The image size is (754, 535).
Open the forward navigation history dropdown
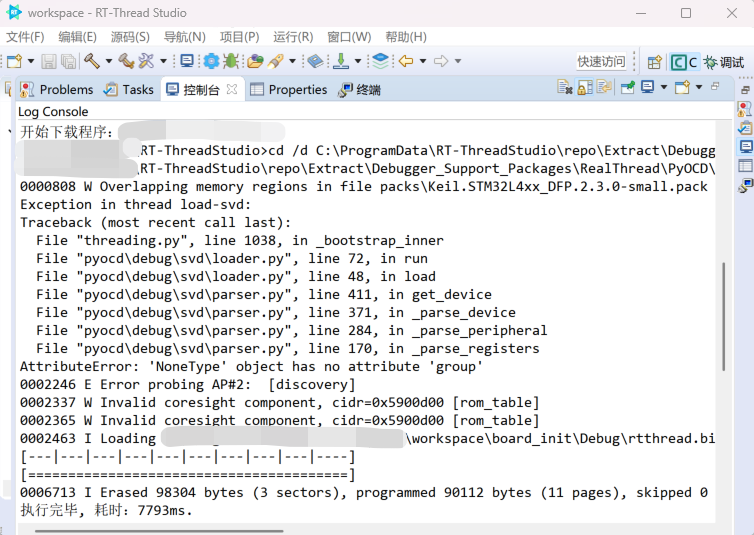[458, 61]
